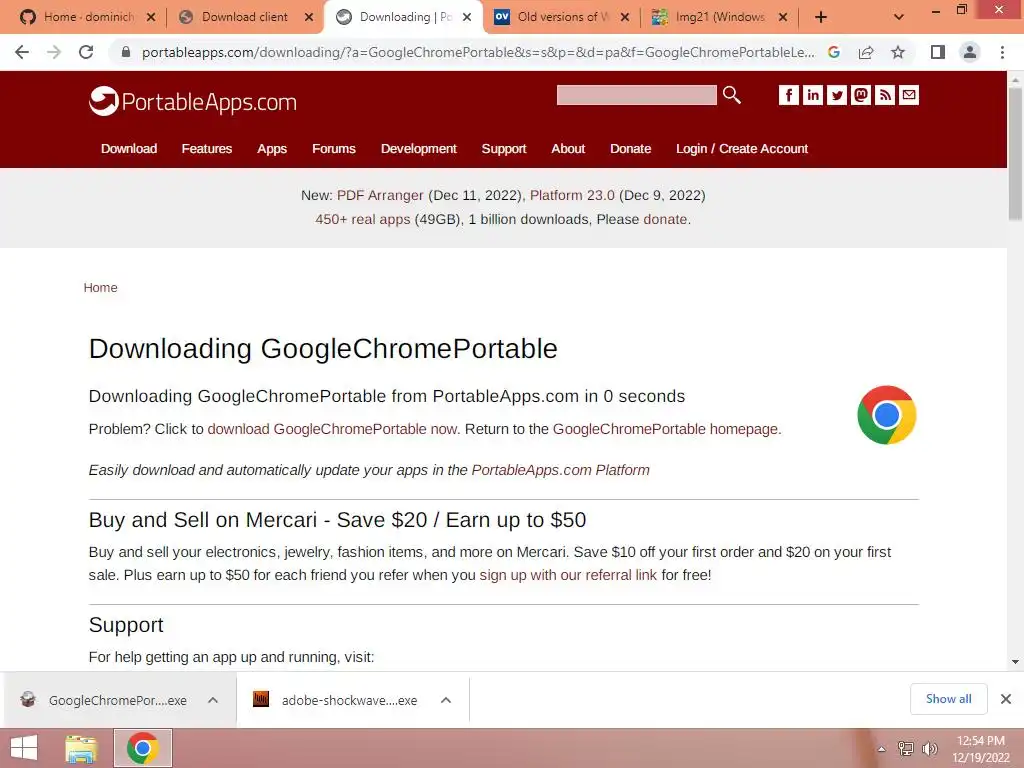Open the GoogleChromePortable homepage link
The image size is (1024, 768).
coord(665,429)
